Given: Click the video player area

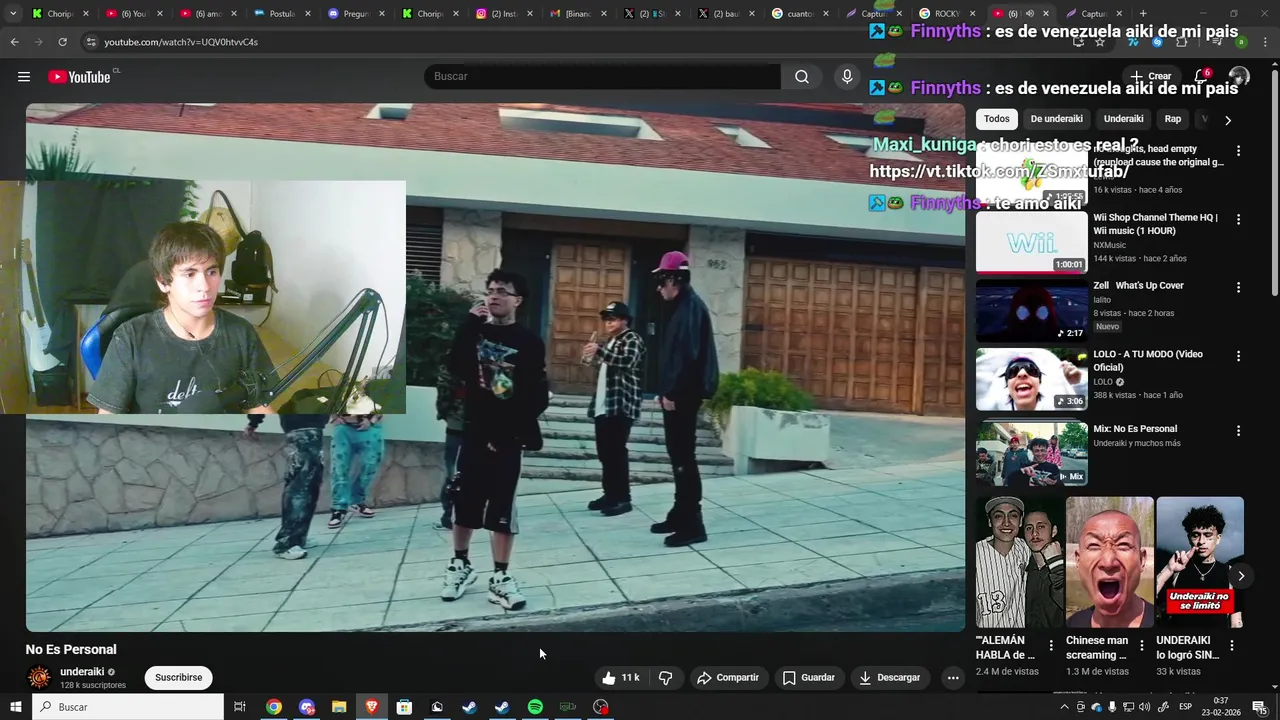Looking at the screenshot, I should pyautogui.click(x=496, y=367).
